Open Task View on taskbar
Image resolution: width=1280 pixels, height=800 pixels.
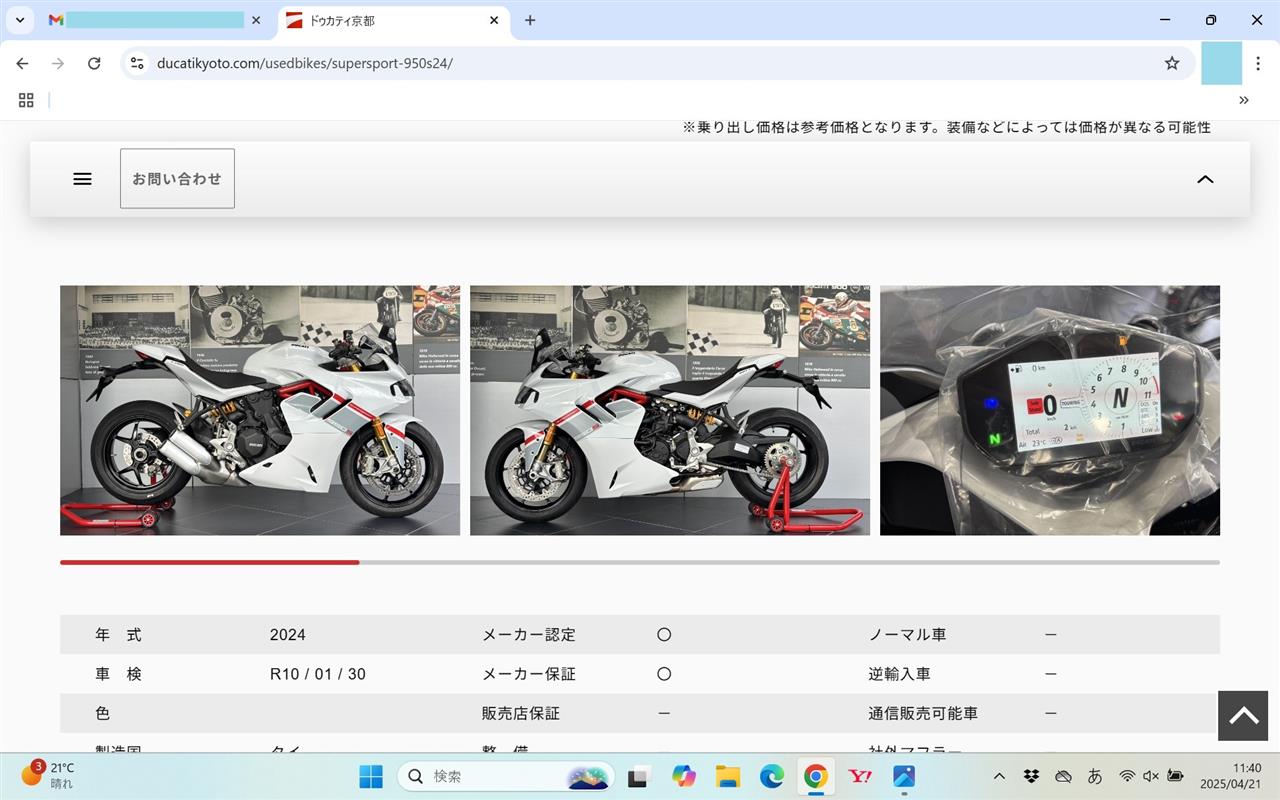pos(638,776)
